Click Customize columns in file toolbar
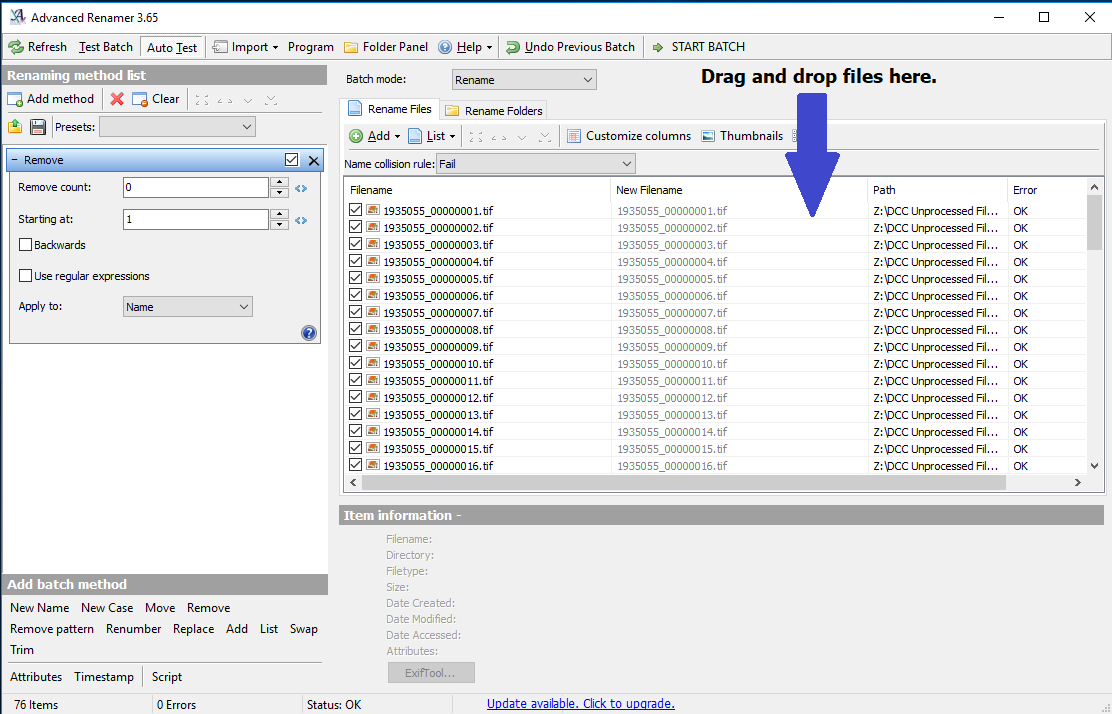 tap(629, 136)
